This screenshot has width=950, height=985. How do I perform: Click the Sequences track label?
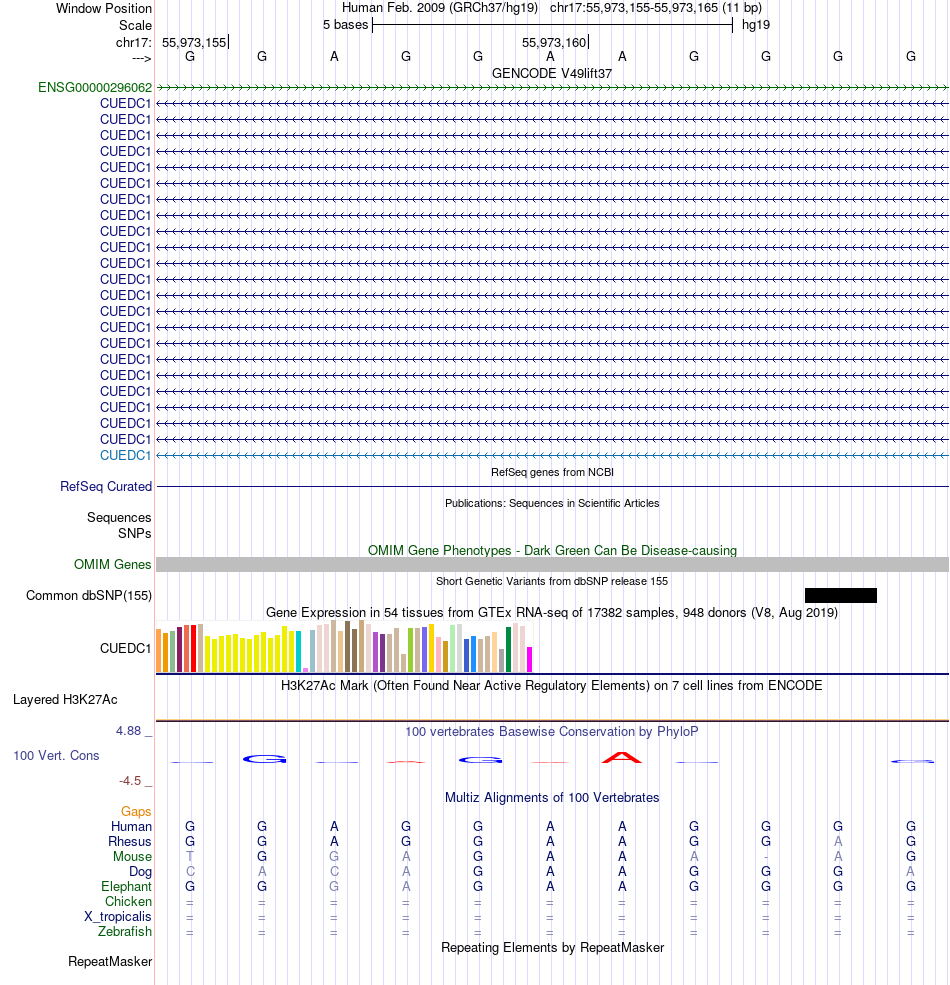click(119, 518)
